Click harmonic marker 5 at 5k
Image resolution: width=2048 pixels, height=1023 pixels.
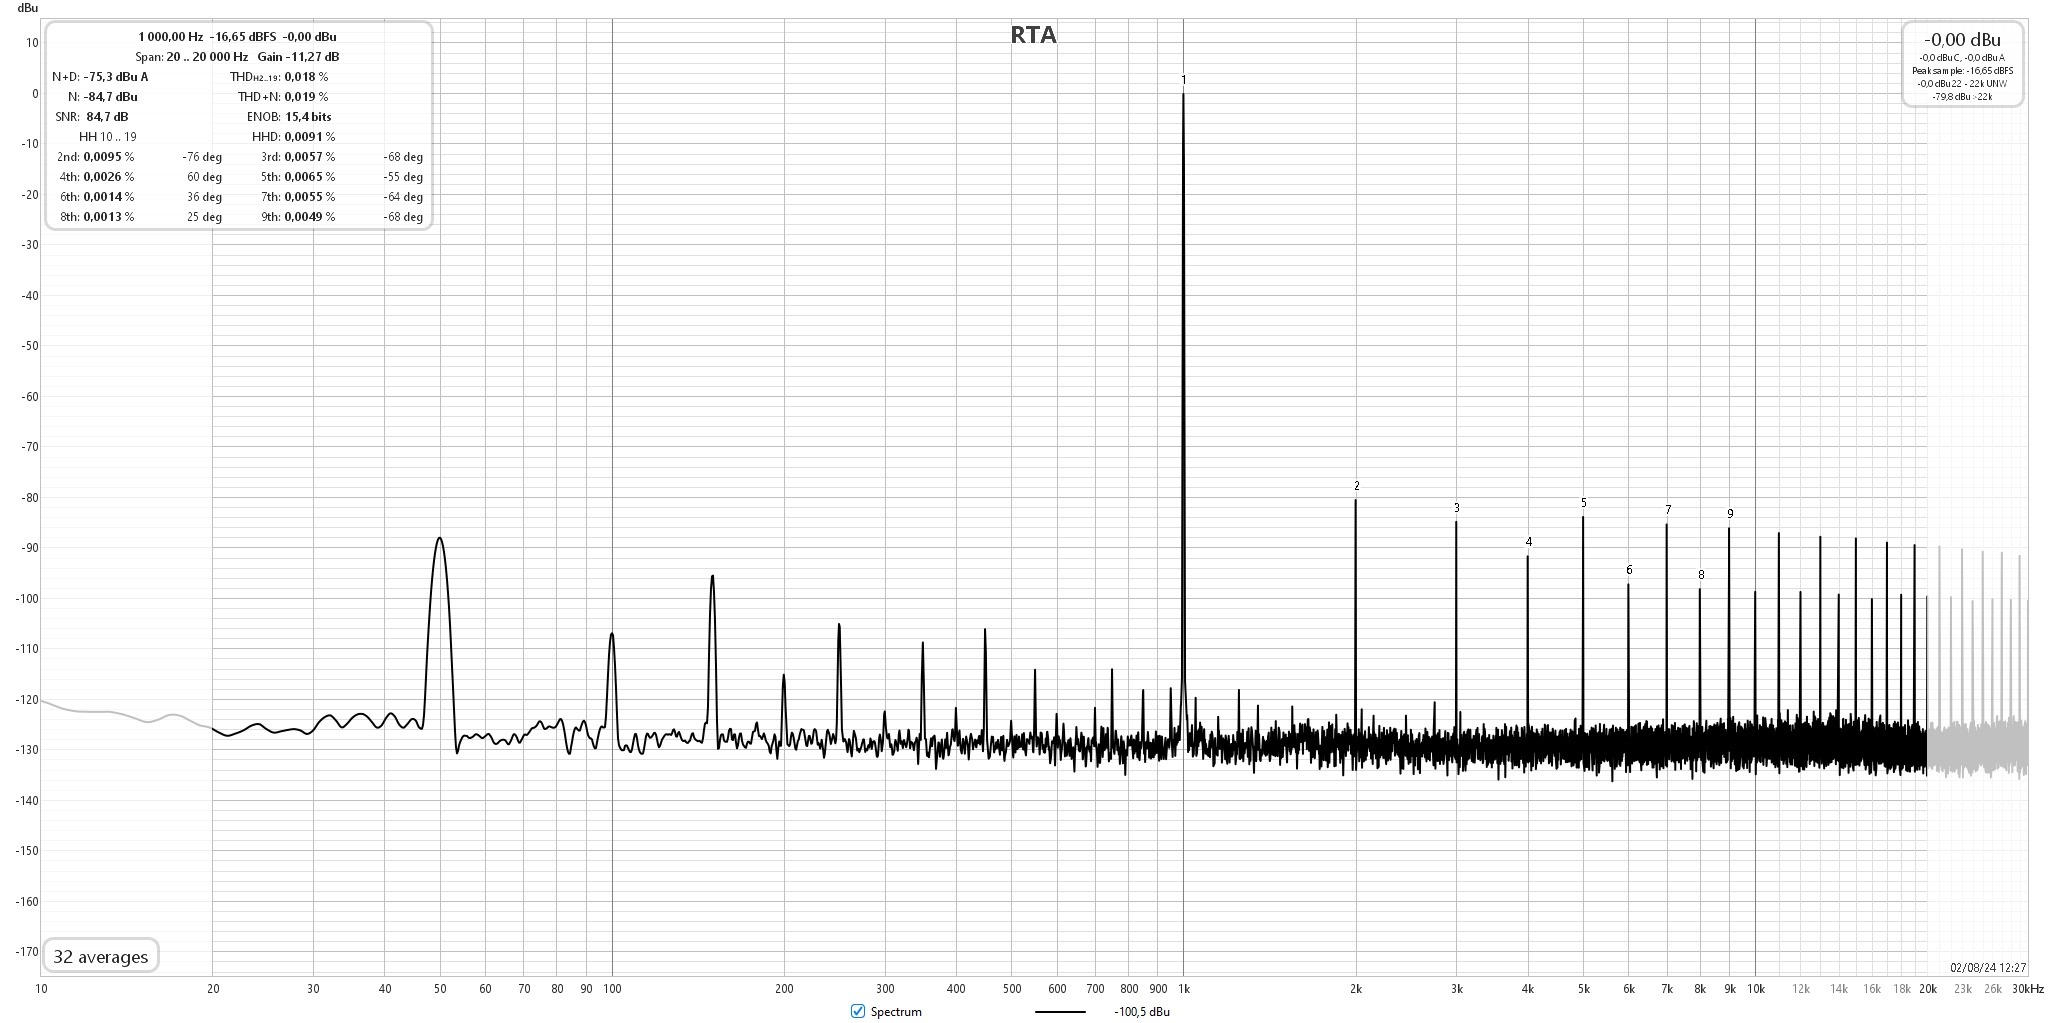pyautogui.click(x=1584, y=503)
